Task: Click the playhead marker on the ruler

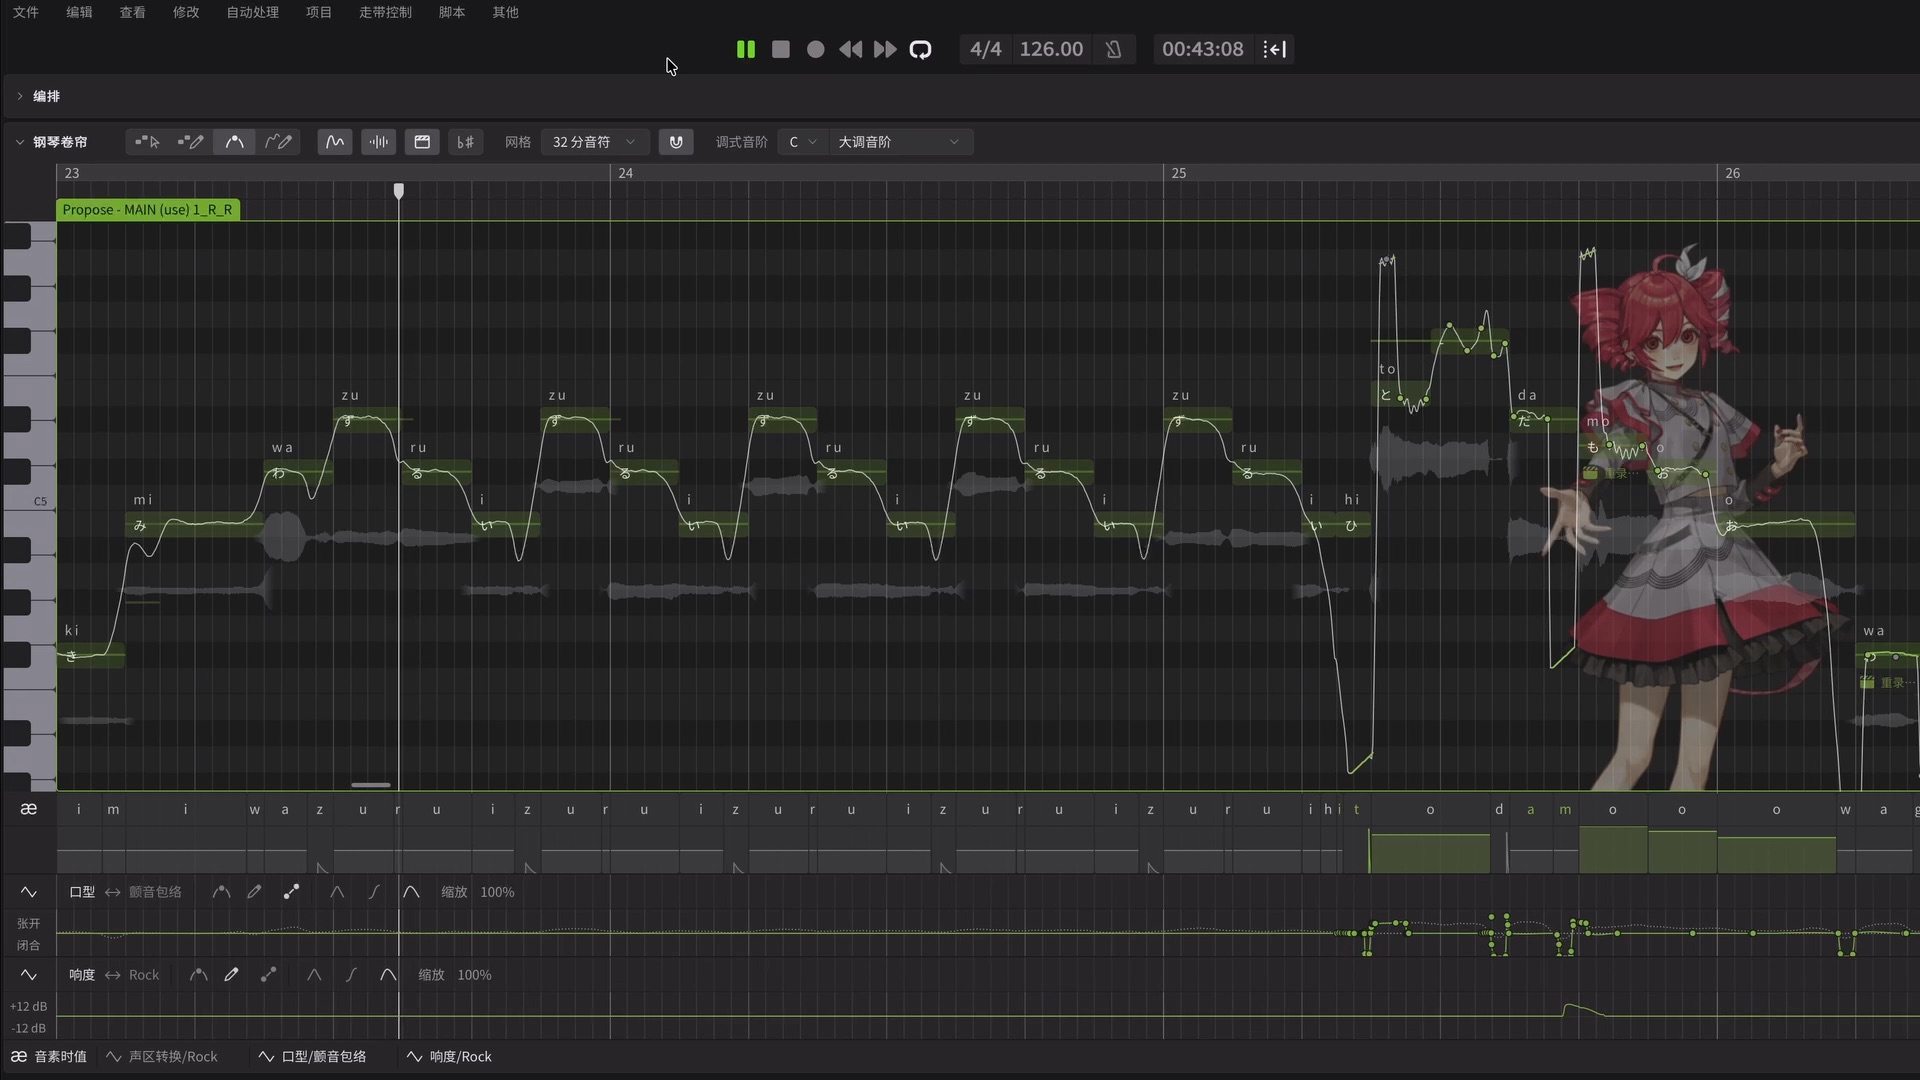Action: (399, 190)
